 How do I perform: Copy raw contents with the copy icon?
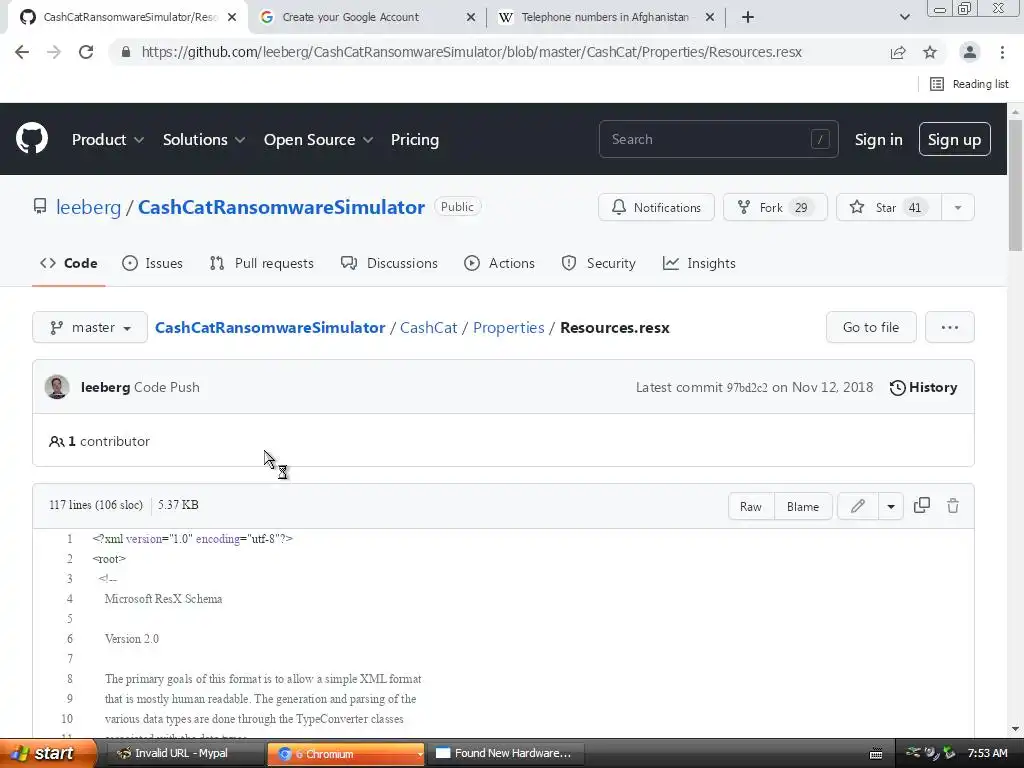pos(921,505)
